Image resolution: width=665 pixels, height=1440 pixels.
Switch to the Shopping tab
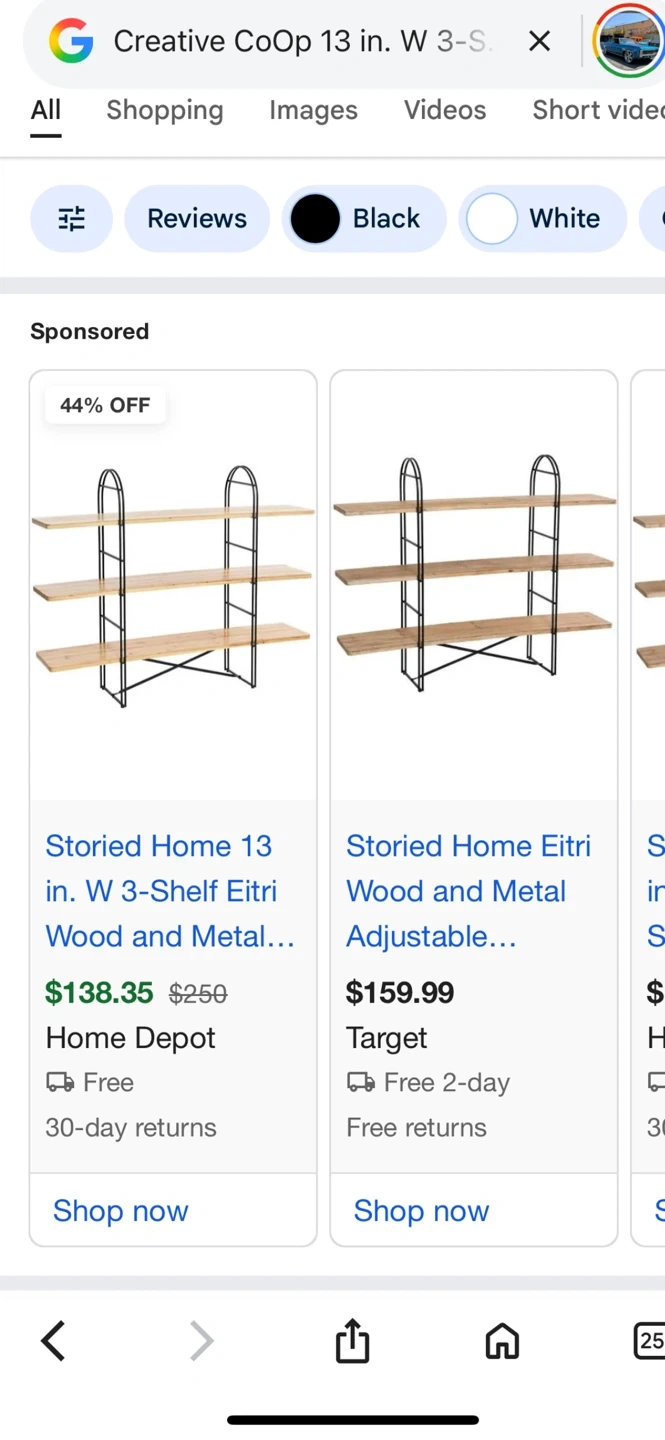point(165,110)
